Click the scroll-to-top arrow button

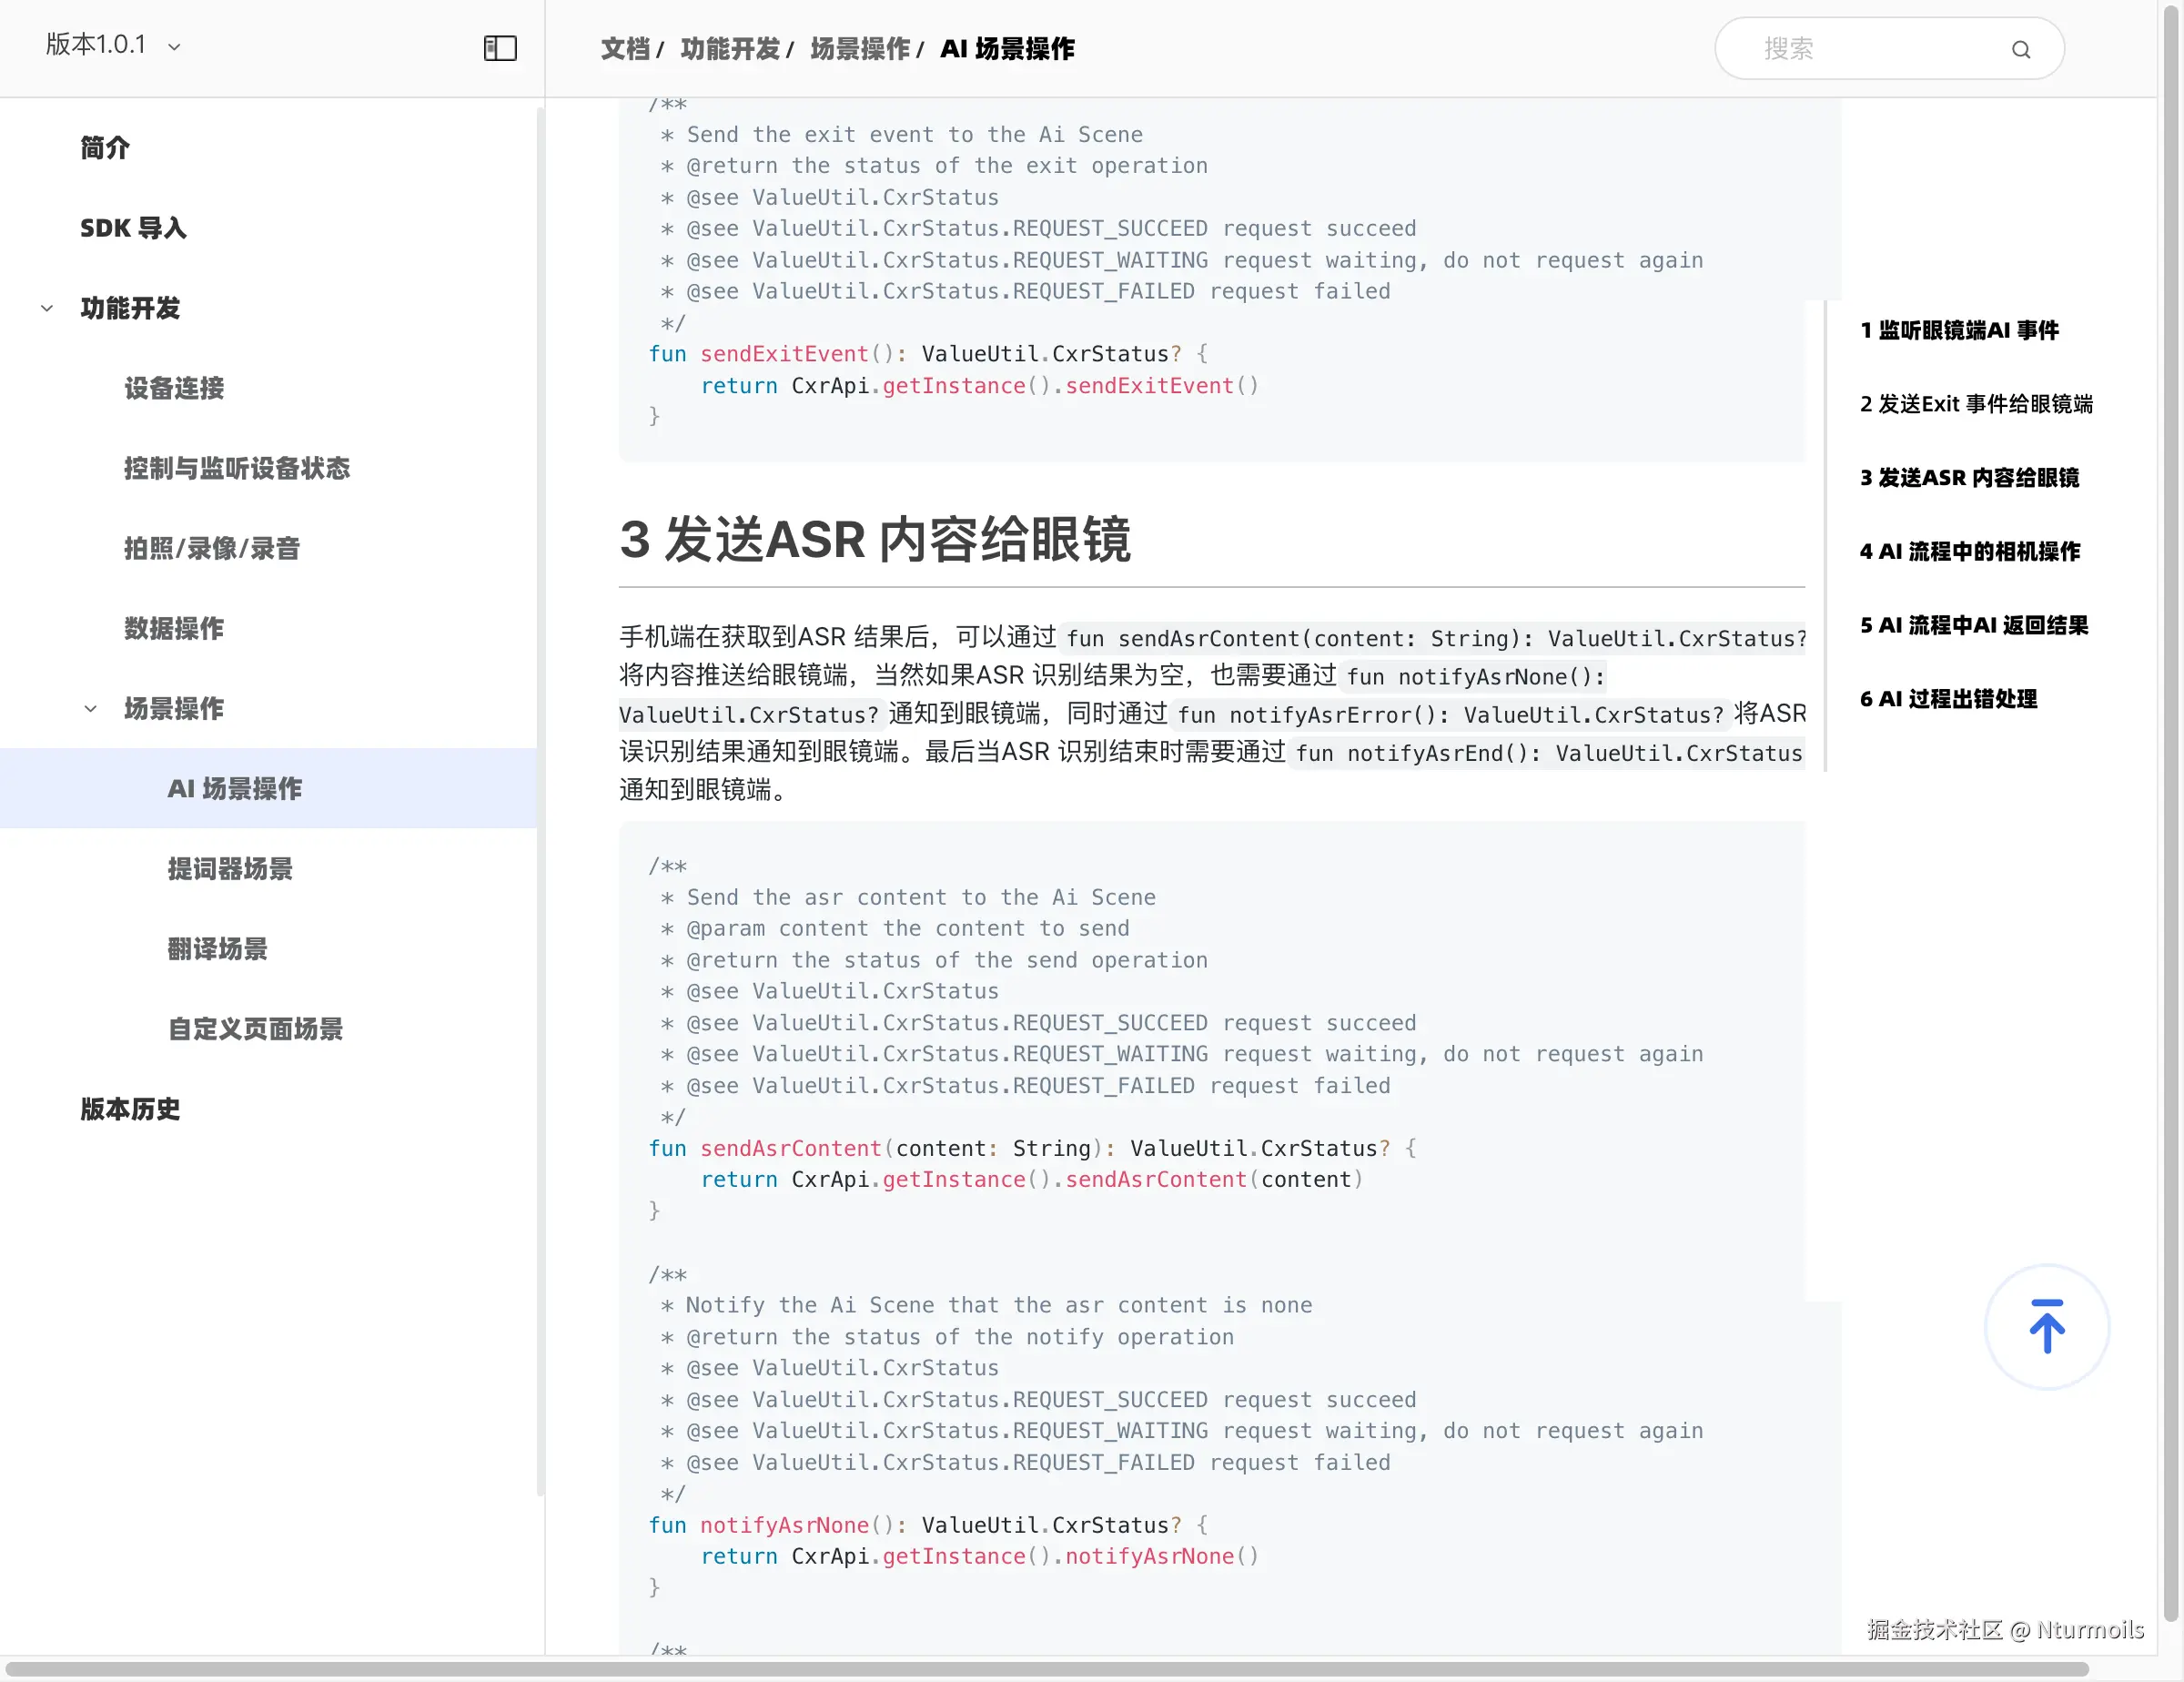pos(2046,1327)
